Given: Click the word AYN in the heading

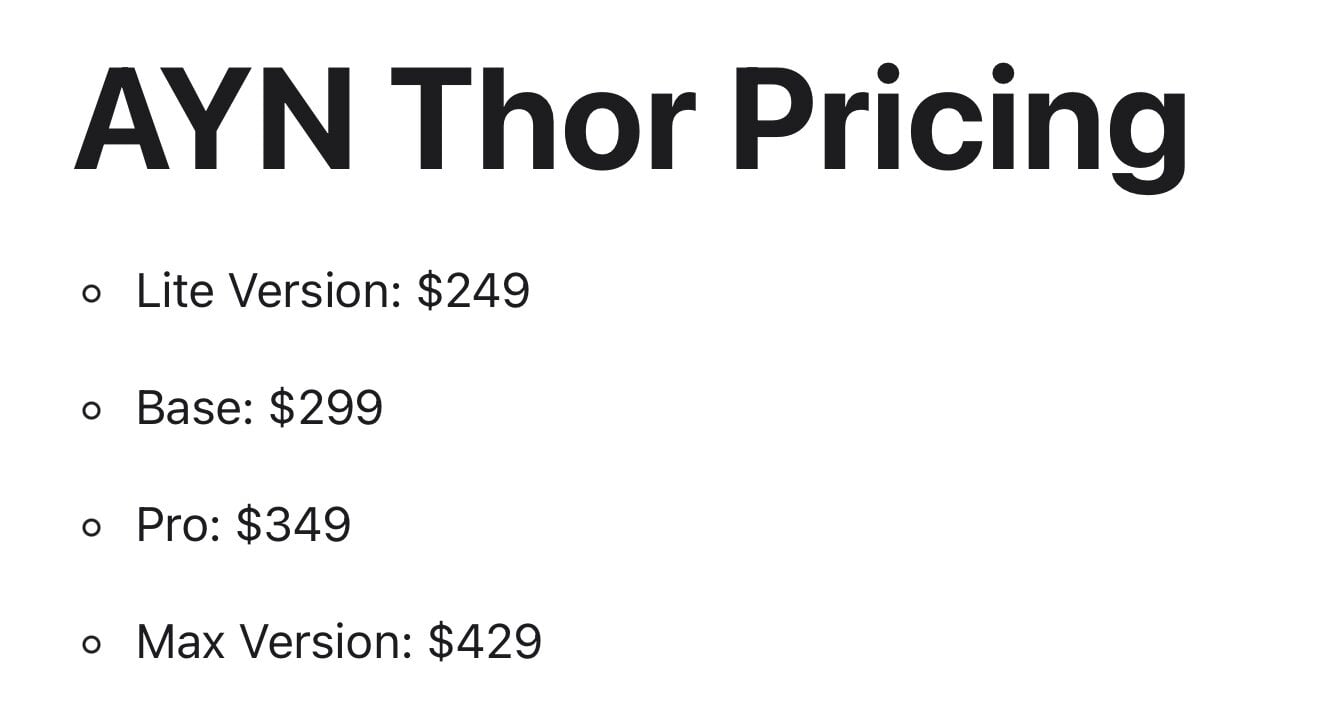Looking at the screenshot, I should tap(213, 121).
